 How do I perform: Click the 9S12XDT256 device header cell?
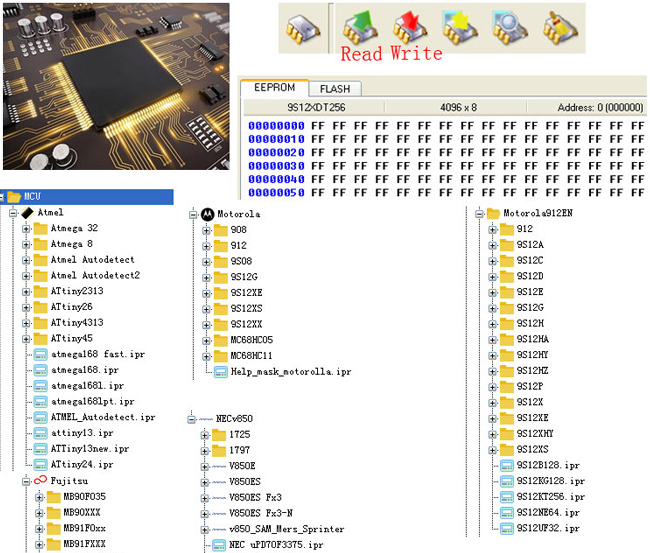pos(316,108)
